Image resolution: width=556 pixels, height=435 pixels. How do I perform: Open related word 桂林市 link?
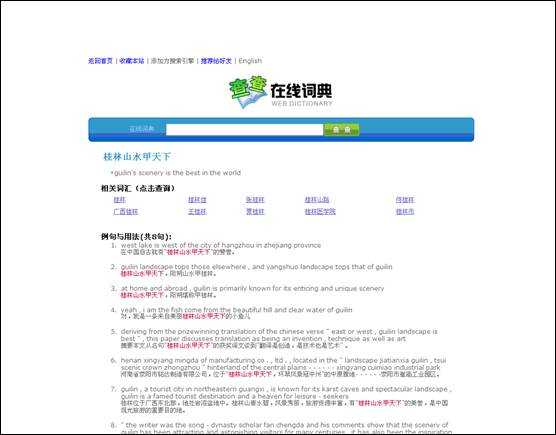pyautogui.click(x=405, y=212)
